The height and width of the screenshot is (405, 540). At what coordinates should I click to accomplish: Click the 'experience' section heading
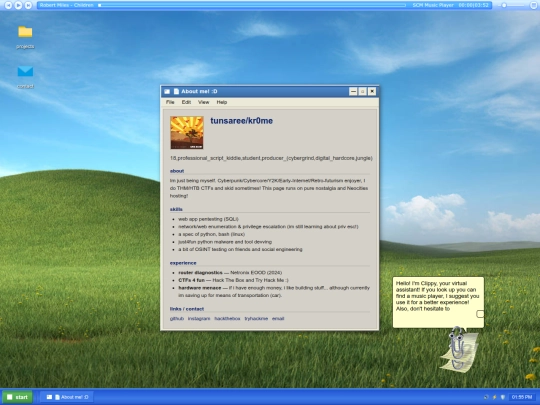click(x=183, y=263)
